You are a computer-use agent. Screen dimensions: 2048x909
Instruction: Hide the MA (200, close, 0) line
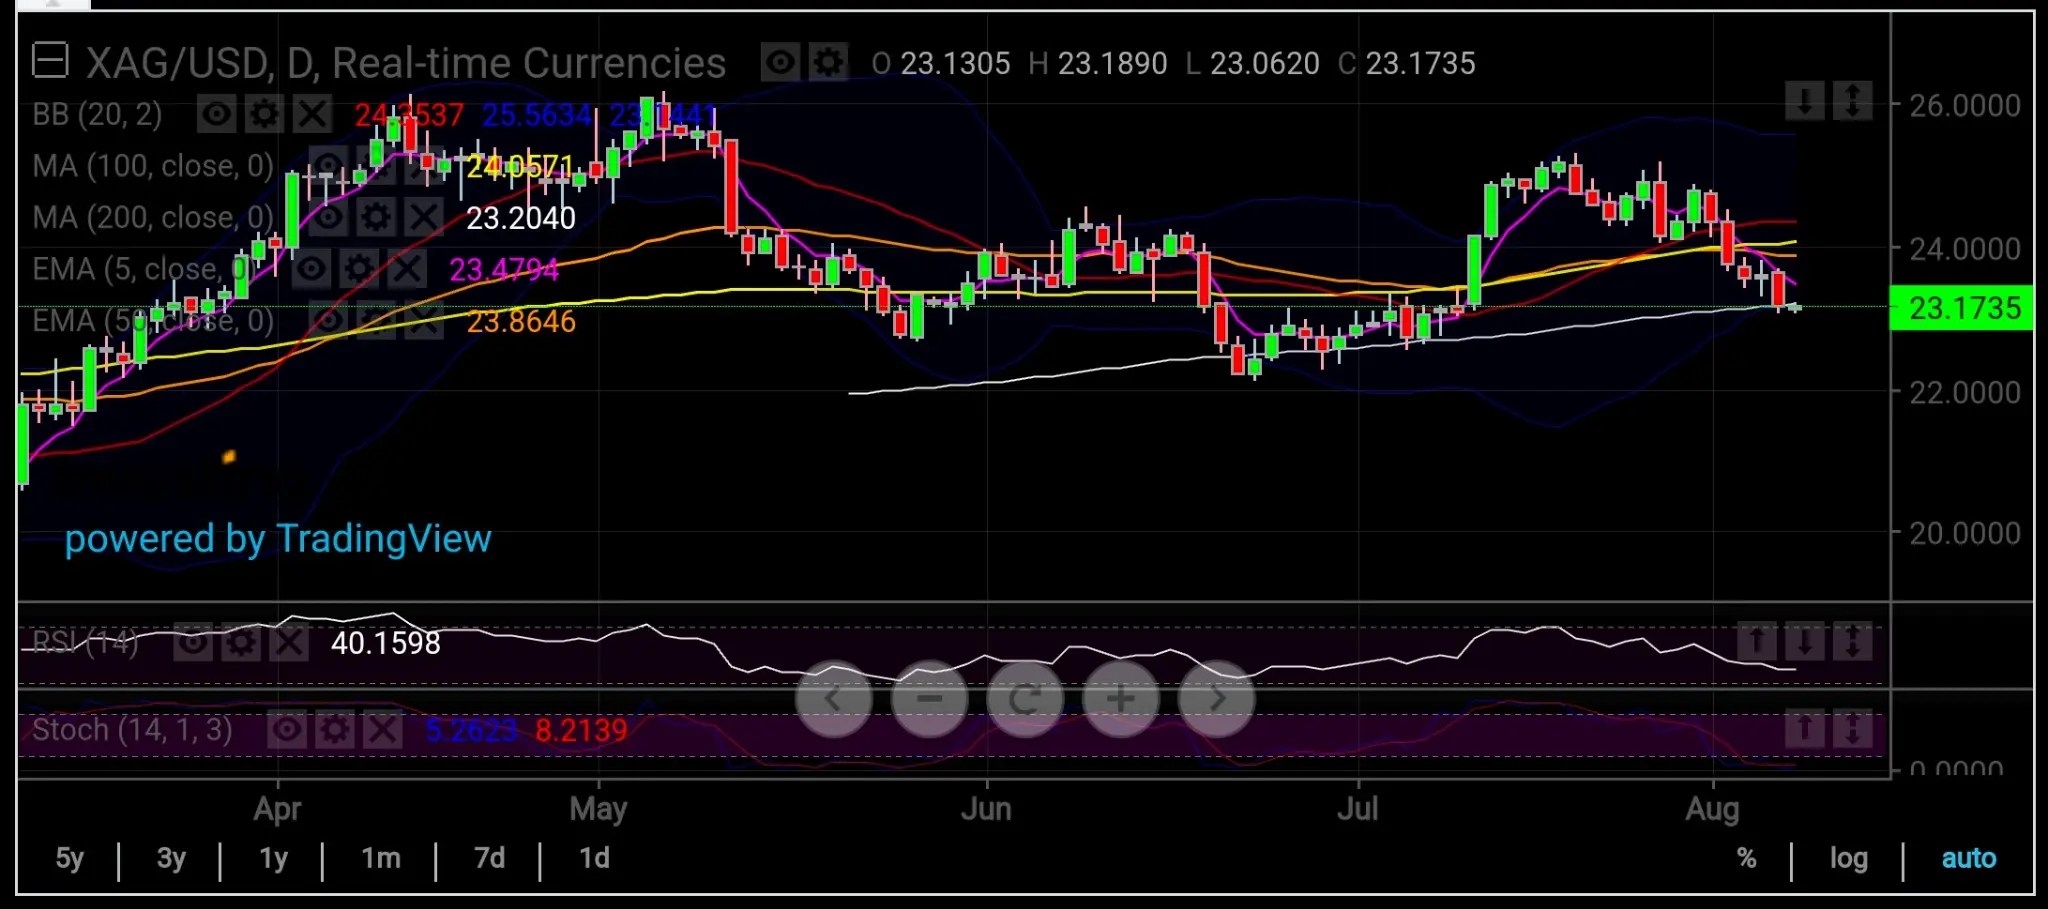click(x=327, y=217)
